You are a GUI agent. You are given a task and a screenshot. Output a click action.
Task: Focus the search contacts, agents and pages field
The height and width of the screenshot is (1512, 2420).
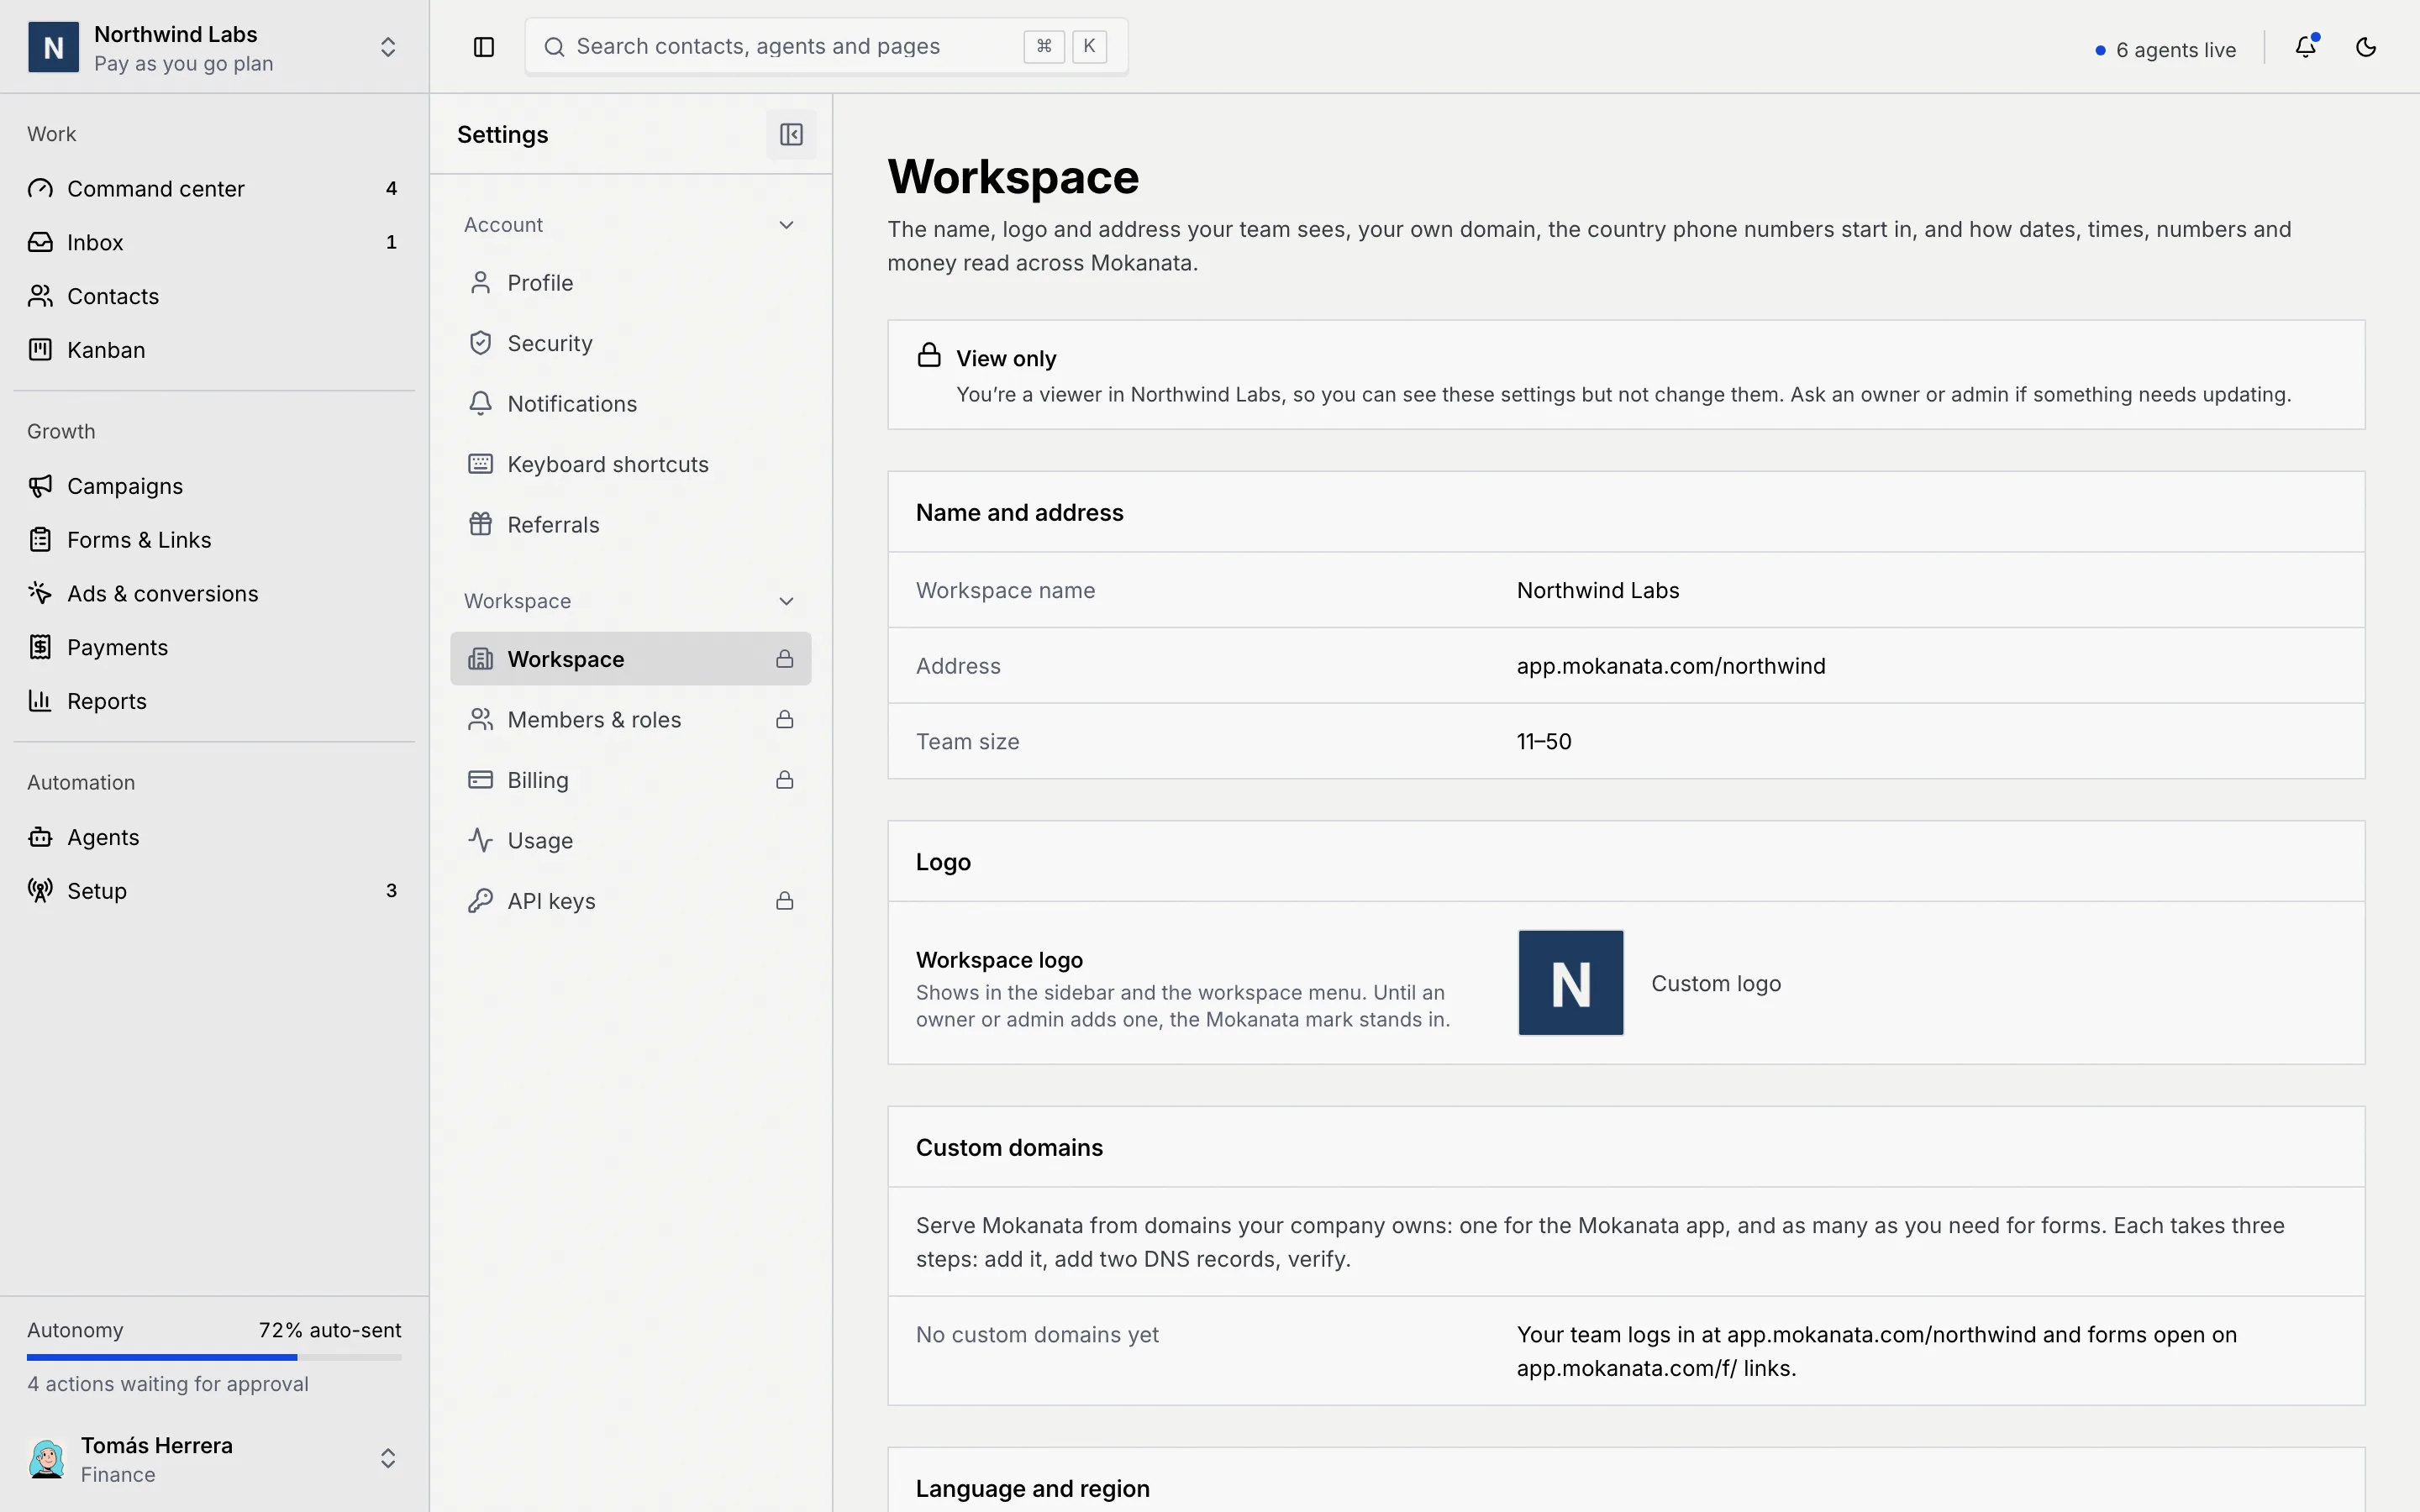[827, 46]
